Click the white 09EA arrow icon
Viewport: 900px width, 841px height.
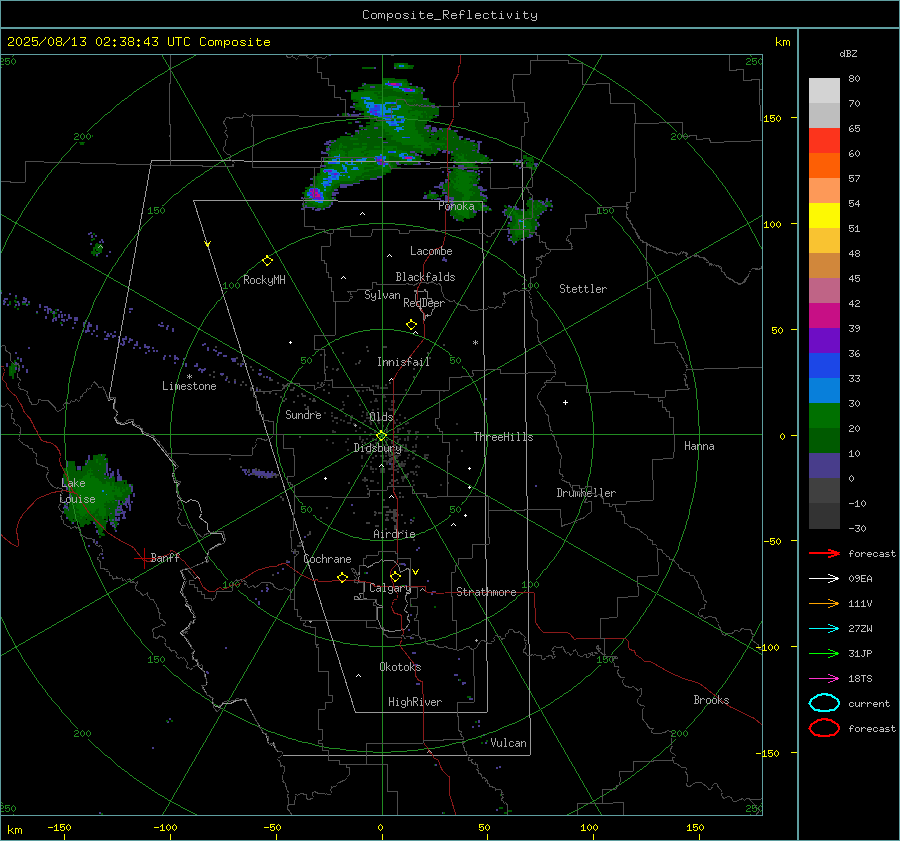click(x=824, y=578)
